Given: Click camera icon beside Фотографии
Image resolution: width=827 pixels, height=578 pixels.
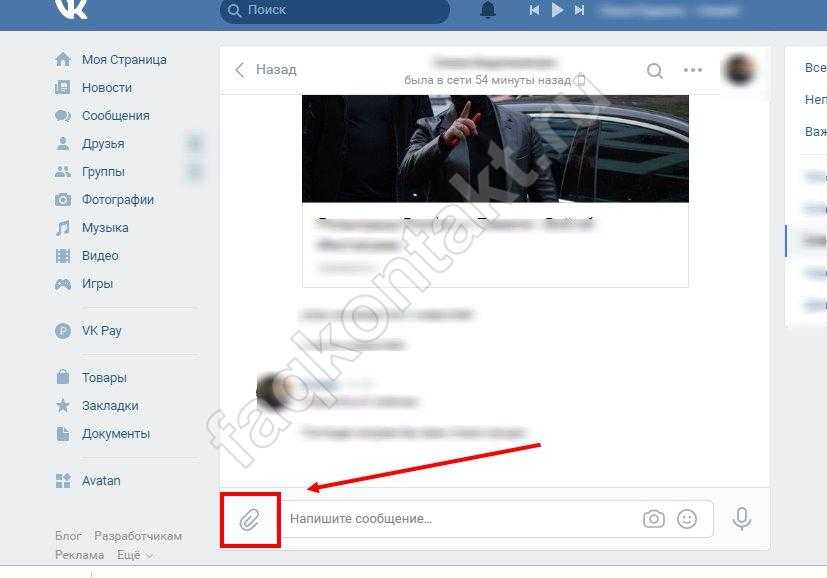Looking at the screenshot, I should click(x=63, y=199).
